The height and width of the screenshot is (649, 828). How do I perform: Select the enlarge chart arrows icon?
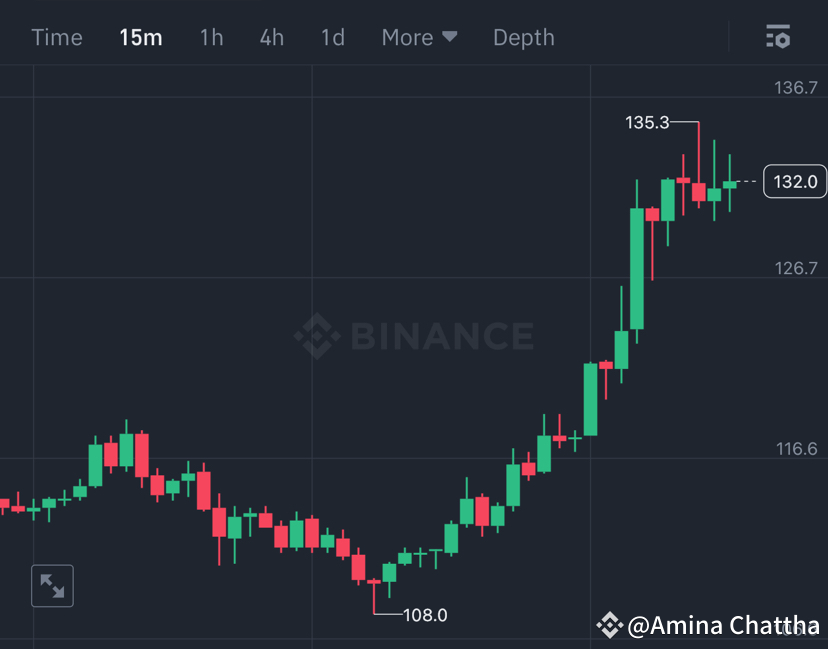(x=52, y=586)
